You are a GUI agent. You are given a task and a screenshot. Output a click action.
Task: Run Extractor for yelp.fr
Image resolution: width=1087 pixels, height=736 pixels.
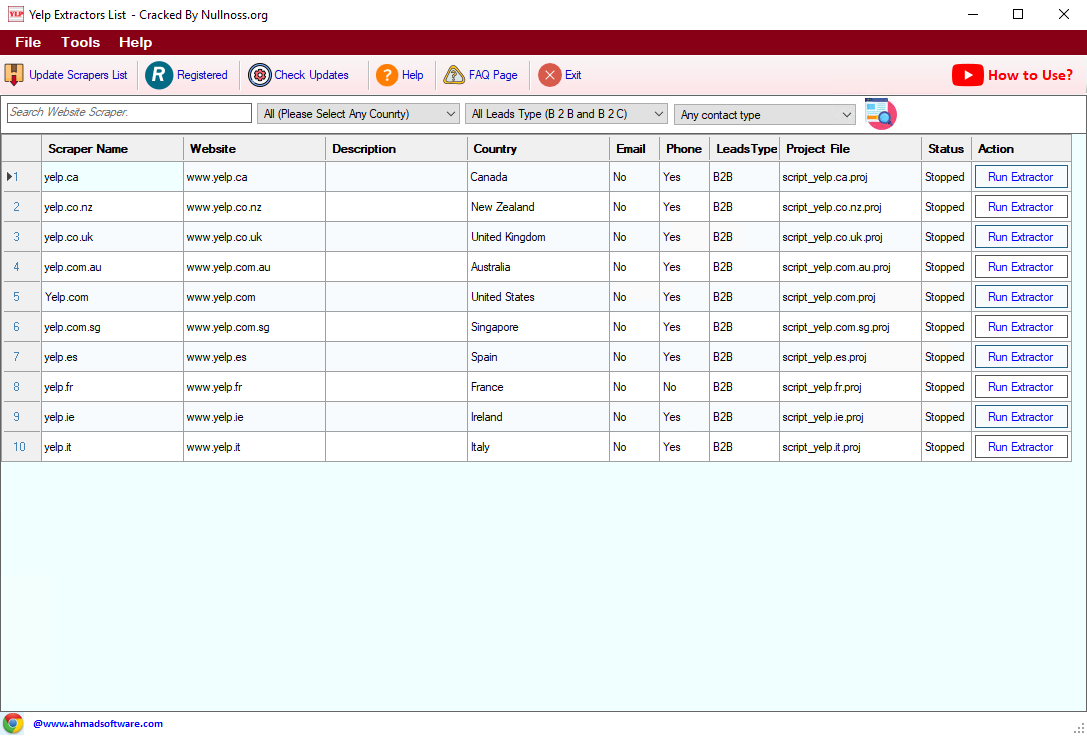tap(1021, 387)
